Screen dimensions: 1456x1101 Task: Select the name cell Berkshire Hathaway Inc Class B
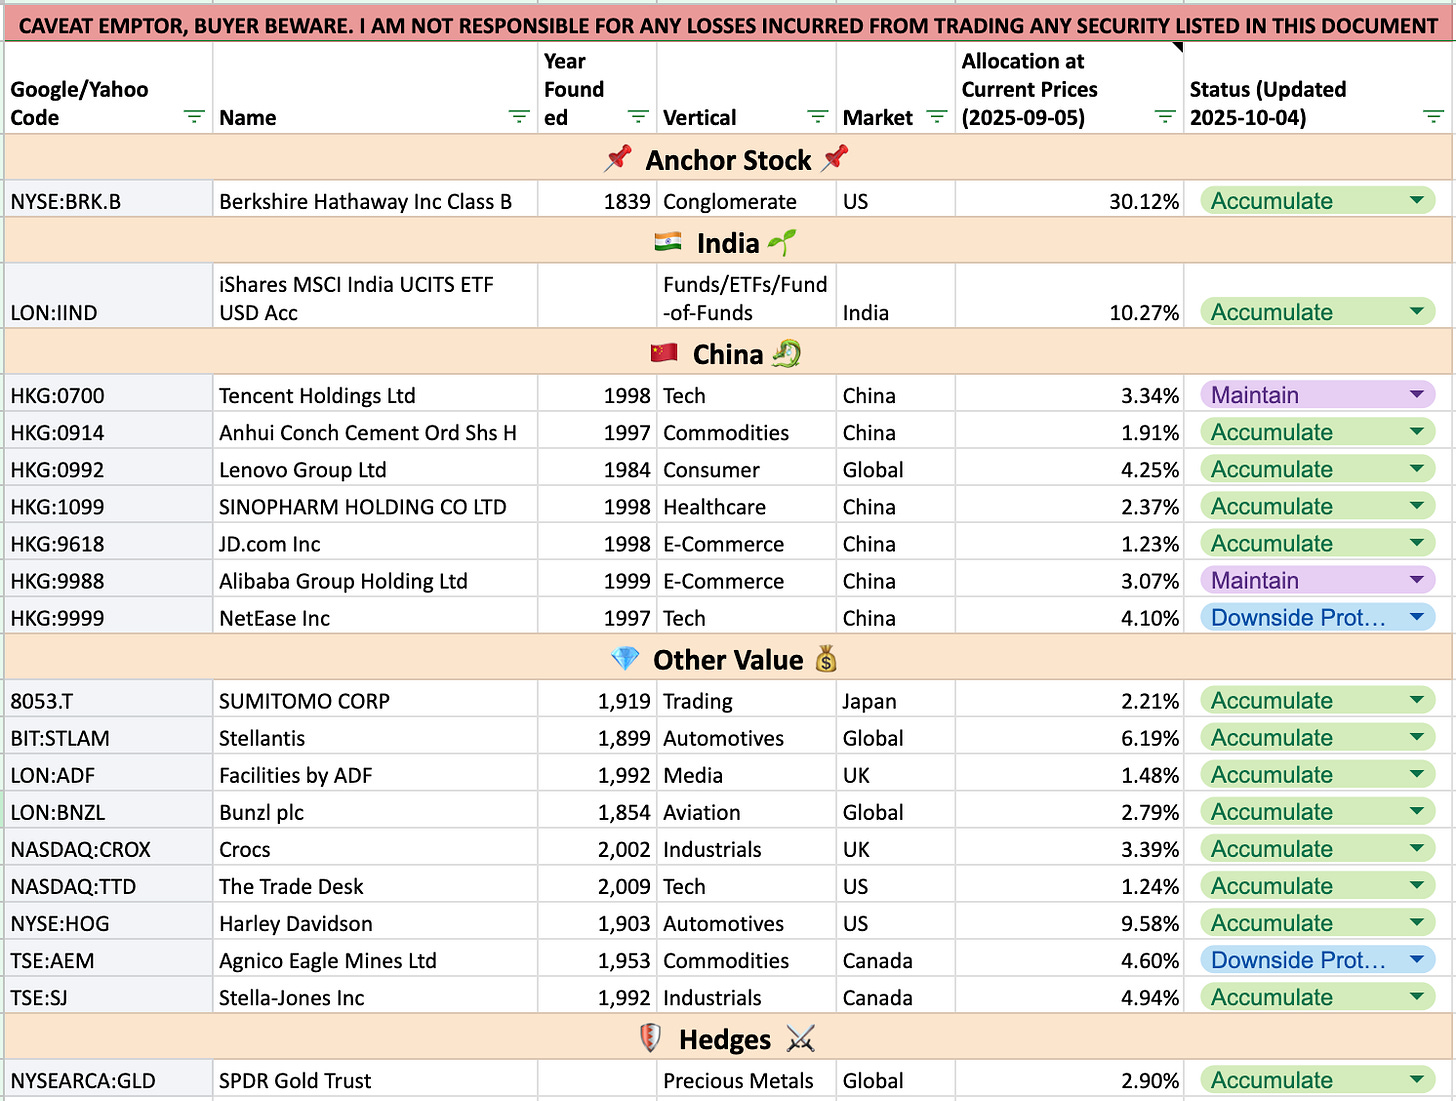click(375, 199)
